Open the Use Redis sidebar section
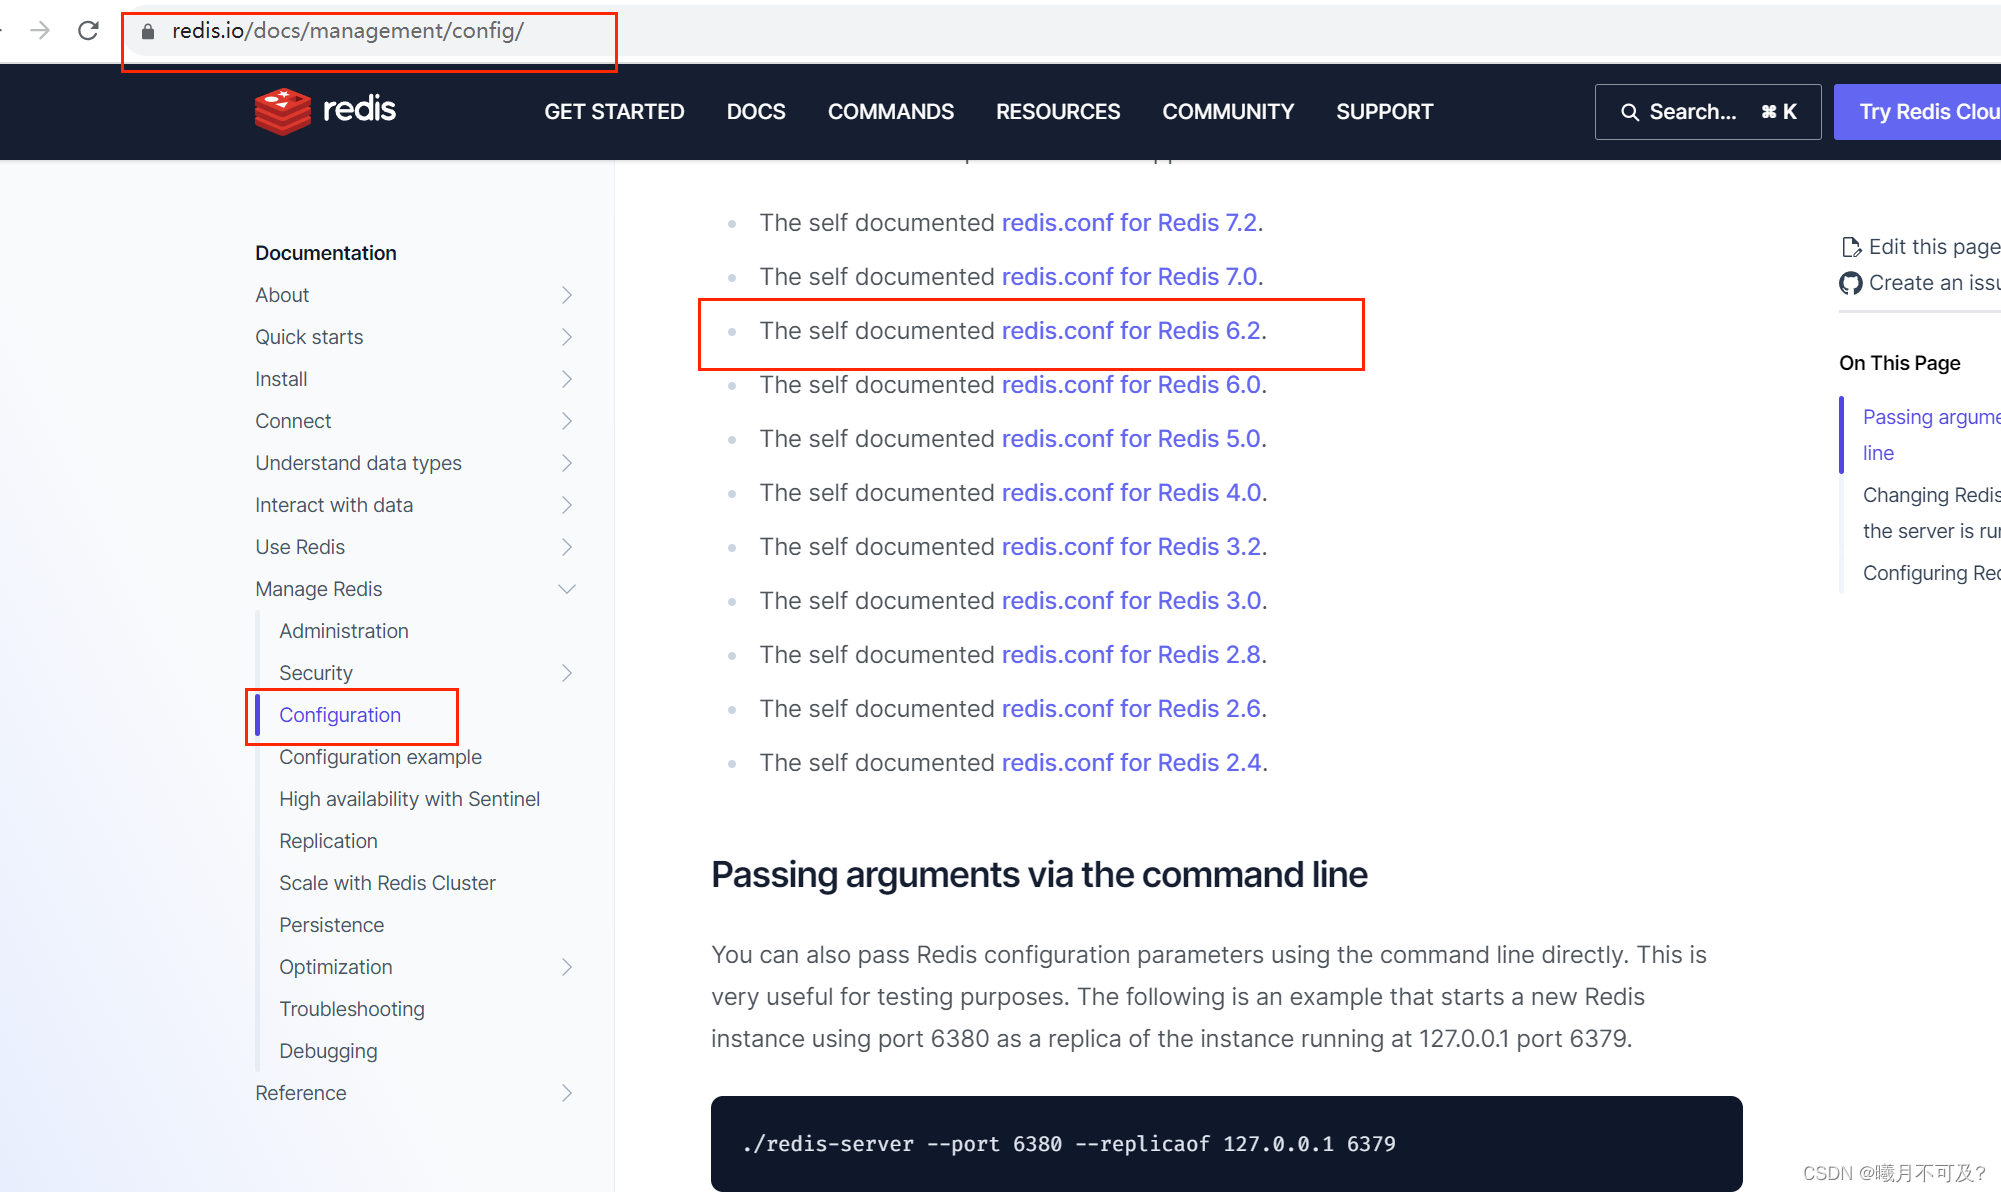The width and height of the screenshot is (2001, 1192). coord(300,547)
